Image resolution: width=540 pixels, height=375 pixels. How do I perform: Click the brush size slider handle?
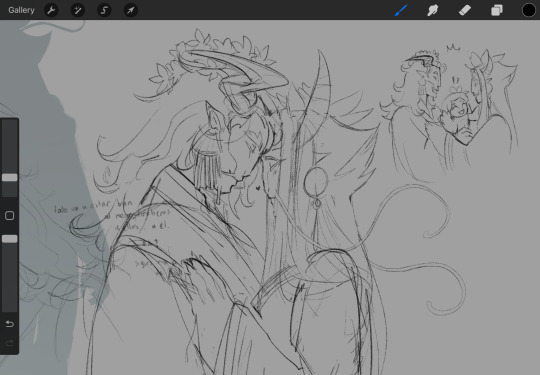point(10,177)
